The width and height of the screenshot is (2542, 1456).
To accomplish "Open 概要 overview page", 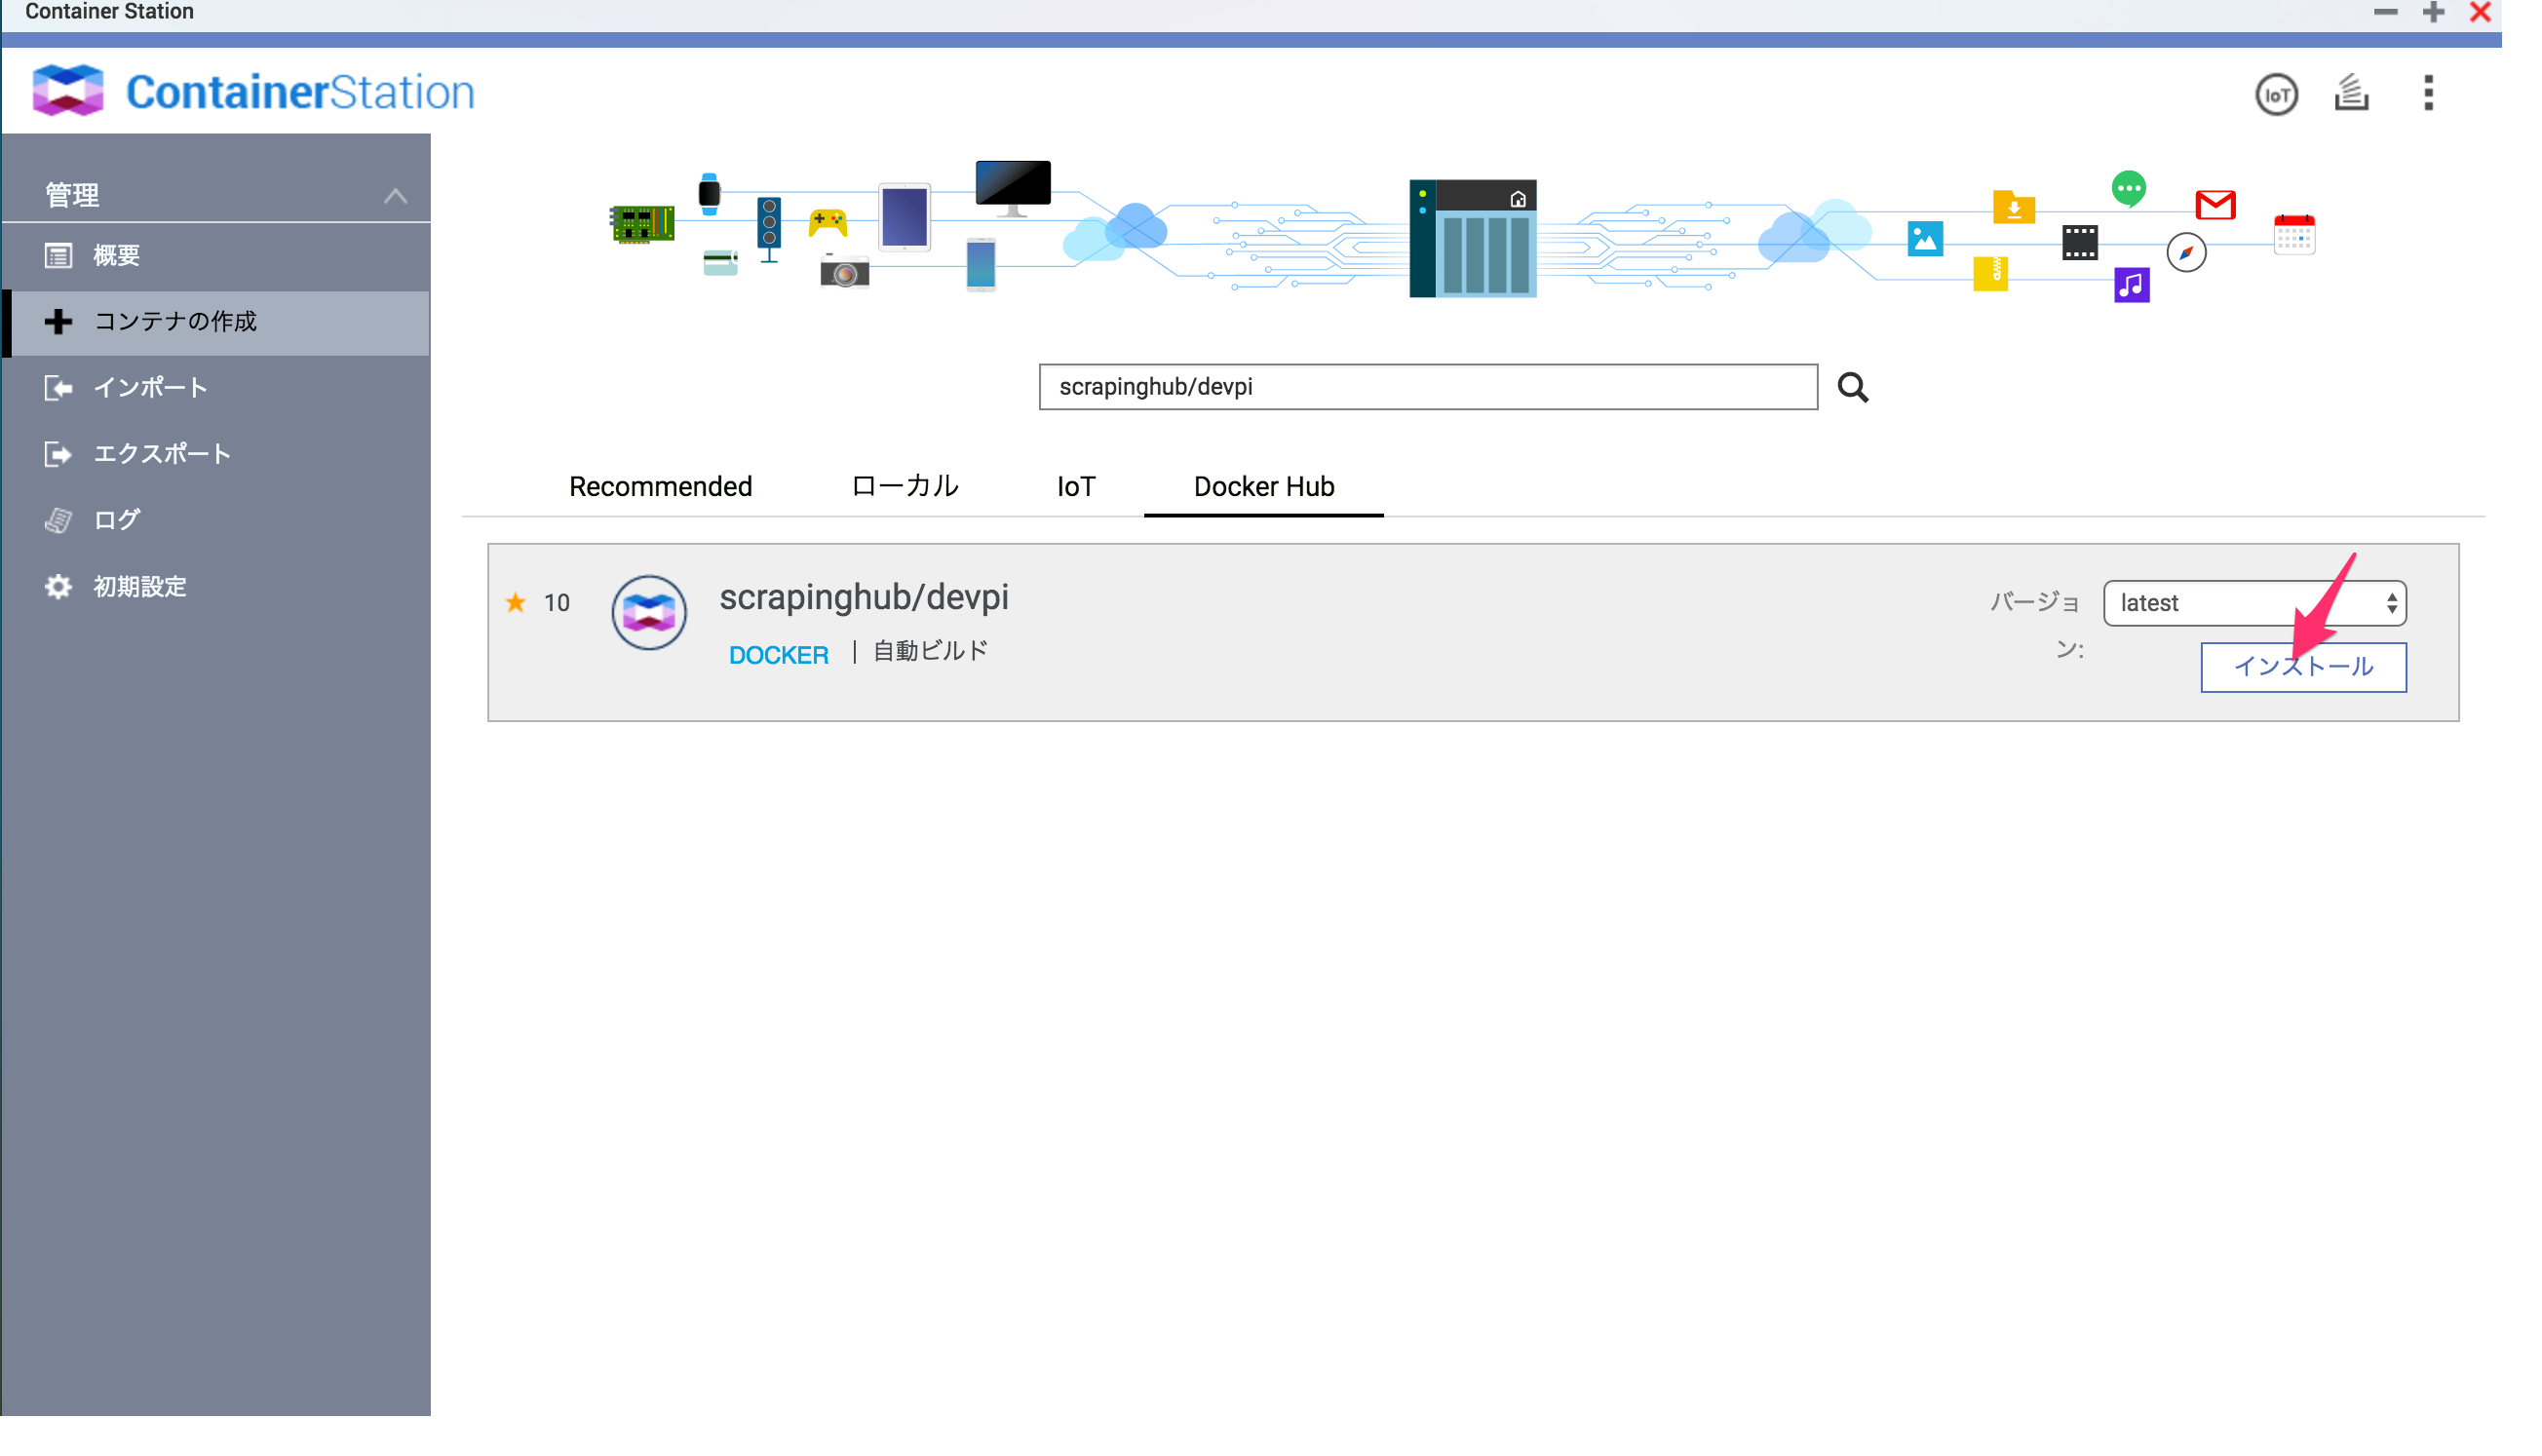I will pos(216,256).
